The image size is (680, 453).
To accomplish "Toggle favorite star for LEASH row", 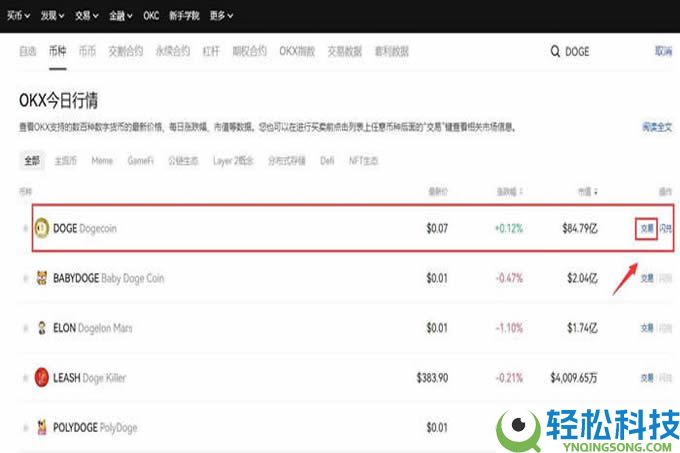I will click(x=25, y=378).
